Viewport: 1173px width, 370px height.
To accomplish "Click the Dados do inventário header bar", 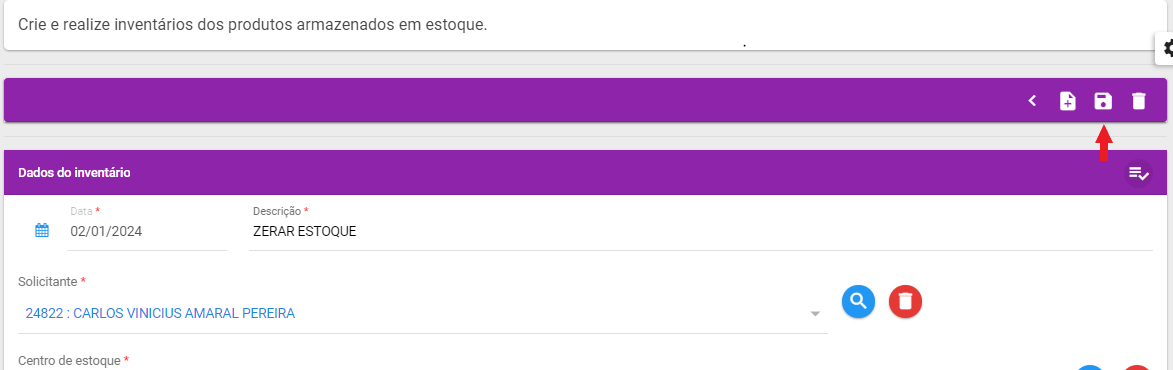I will 586,173.
